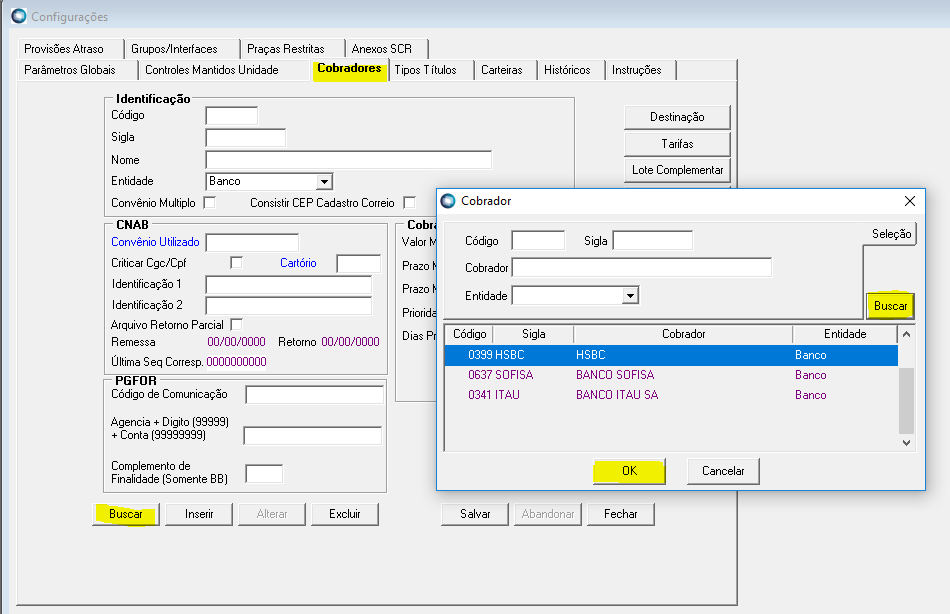Click the Cartório input field
950x614 pixels.
coord(359,264)
